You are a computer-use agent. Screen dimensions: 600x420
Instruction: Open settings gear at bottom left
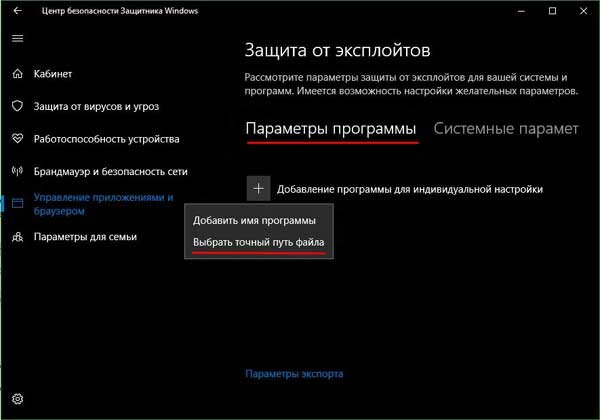(18, 399)
